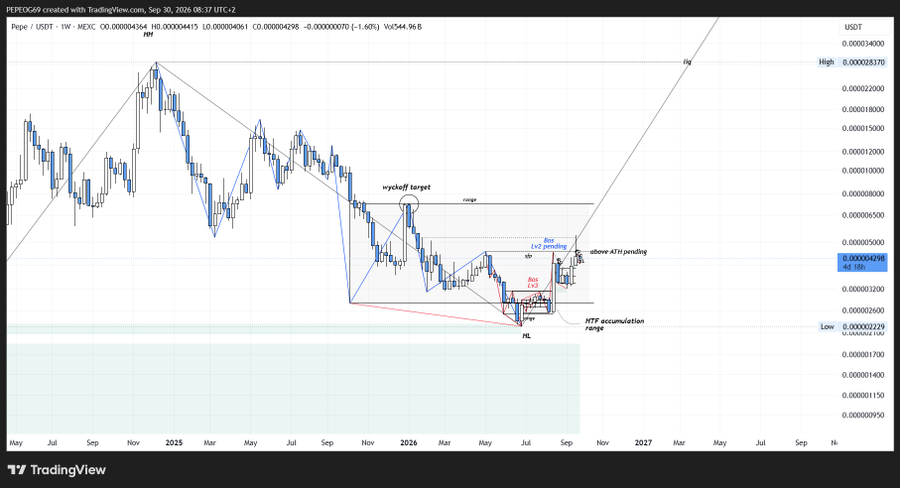Click the 2025 year label on time axis
This screenshot has height=488, width=900.
[x=173, y=443]
